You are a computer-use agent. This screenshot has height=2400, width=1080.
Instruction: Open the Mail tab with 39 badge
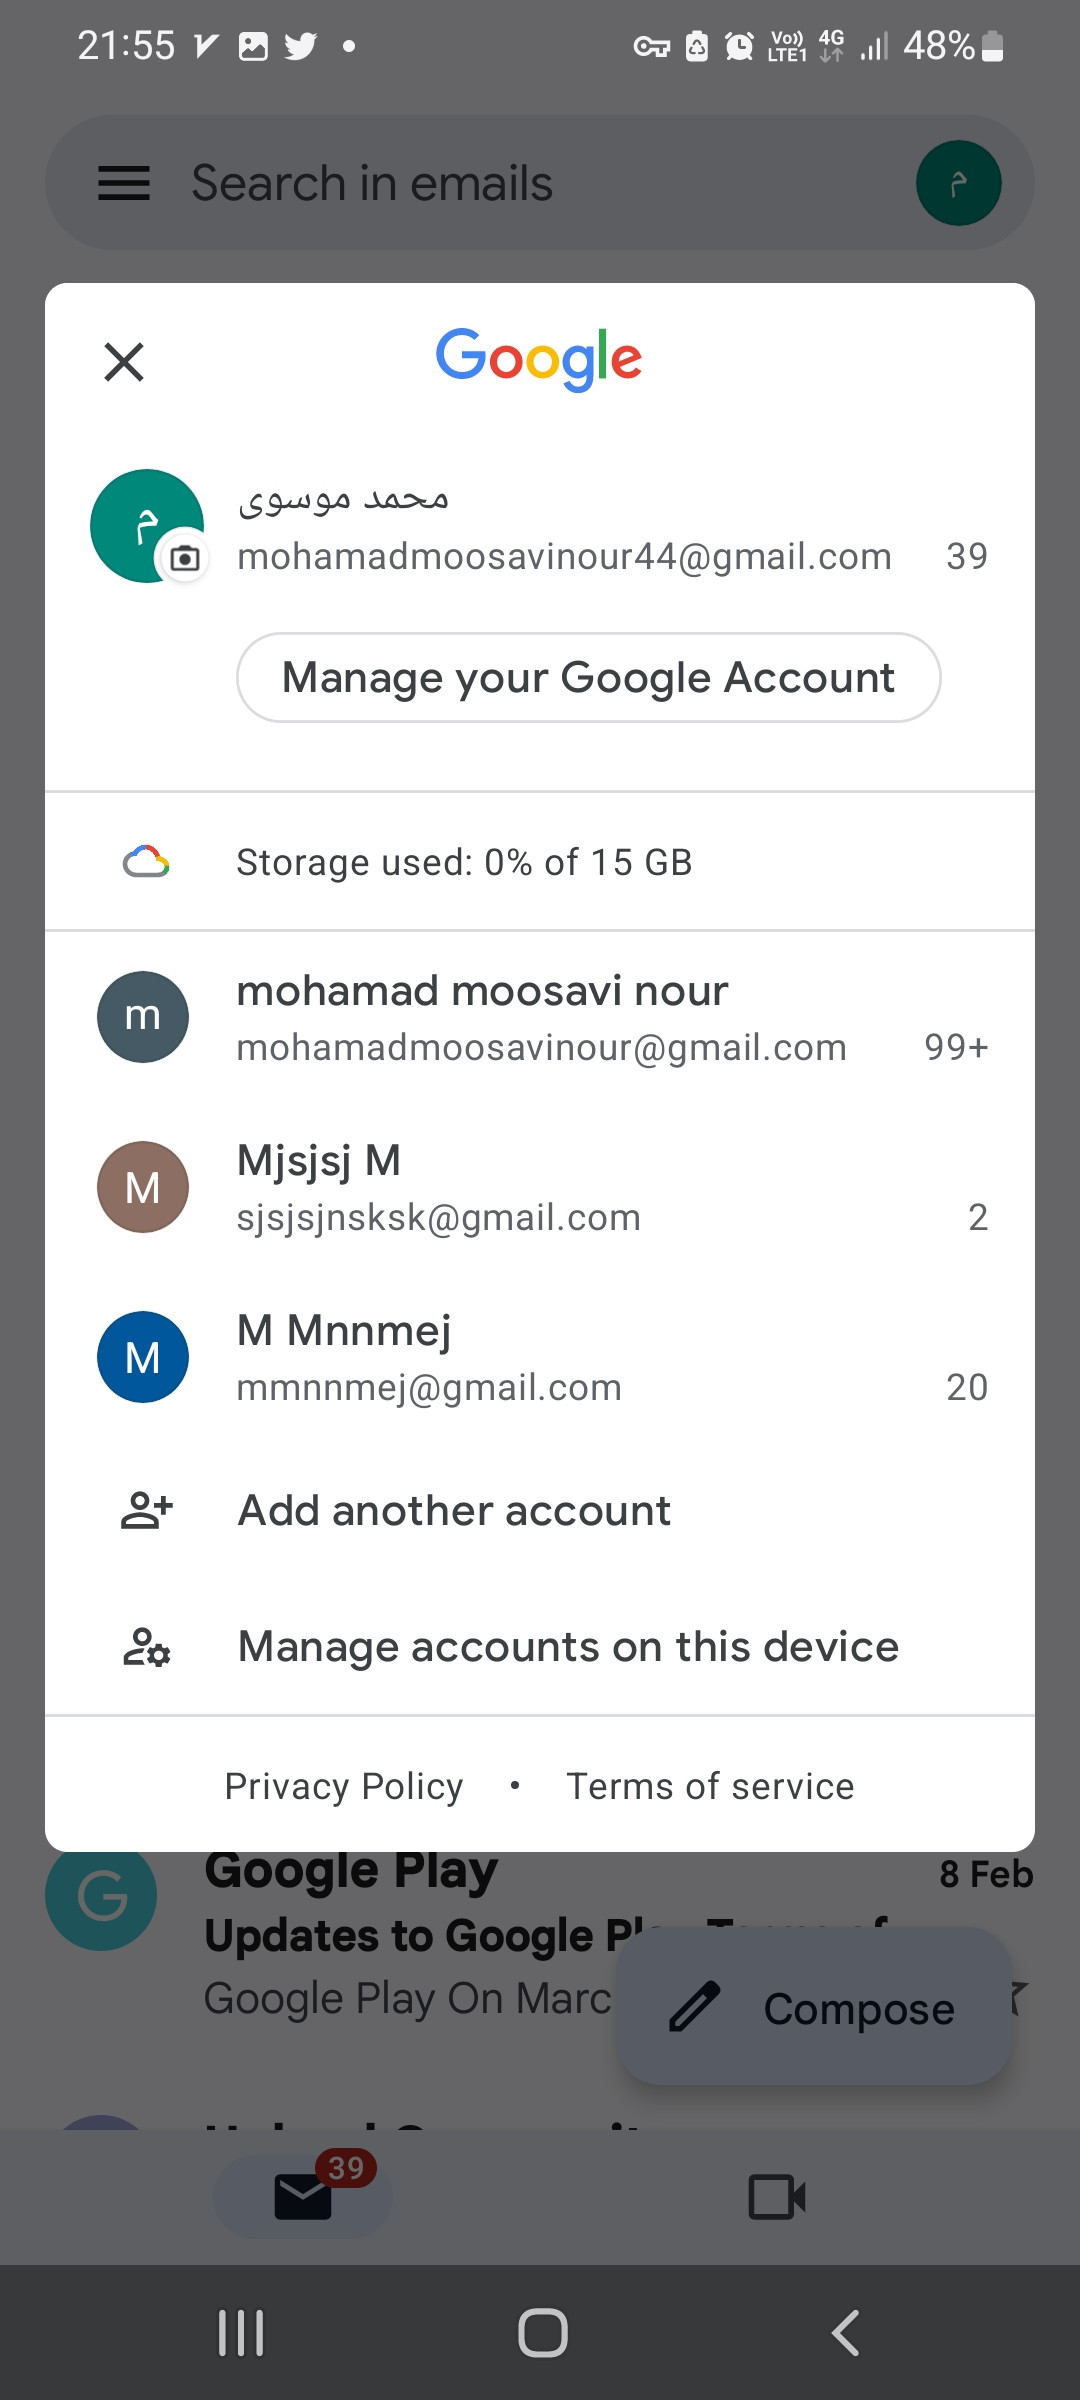pos(303,2197)
